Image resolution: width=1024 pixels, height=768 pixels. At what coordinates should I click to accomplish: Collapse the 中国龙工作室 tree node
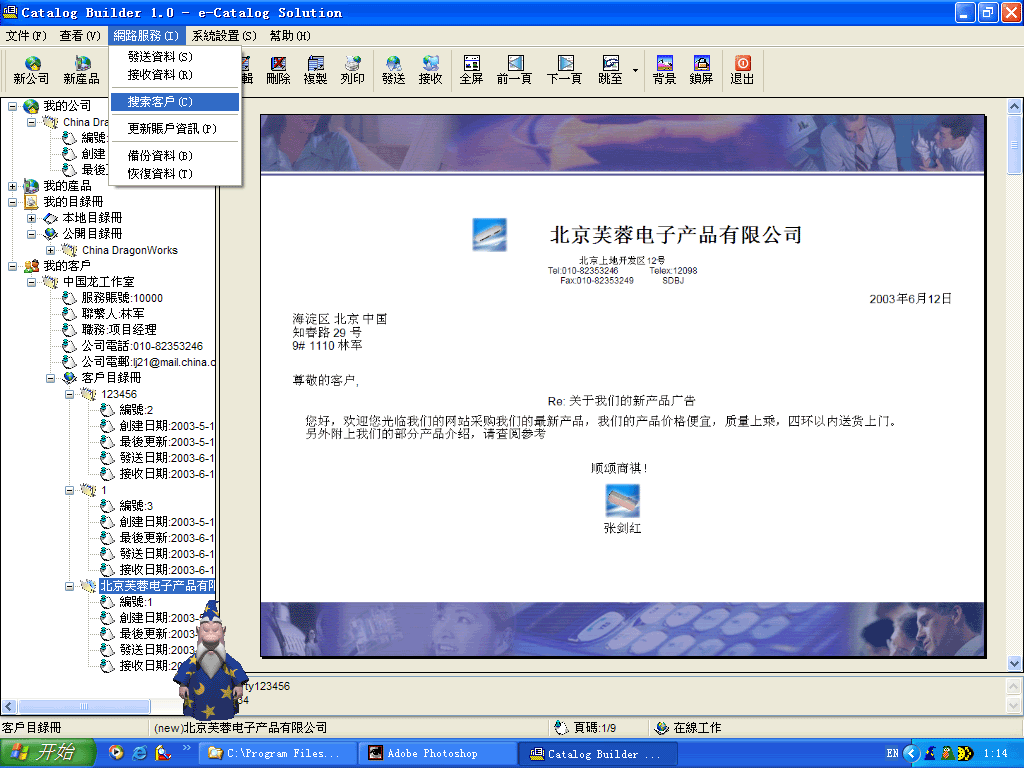pyautogui.click(x=31, y=282)
